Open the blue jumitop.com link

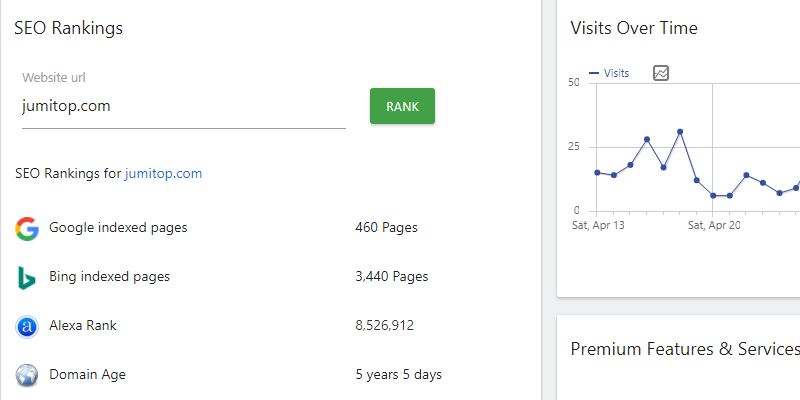[x=163, y=174]
